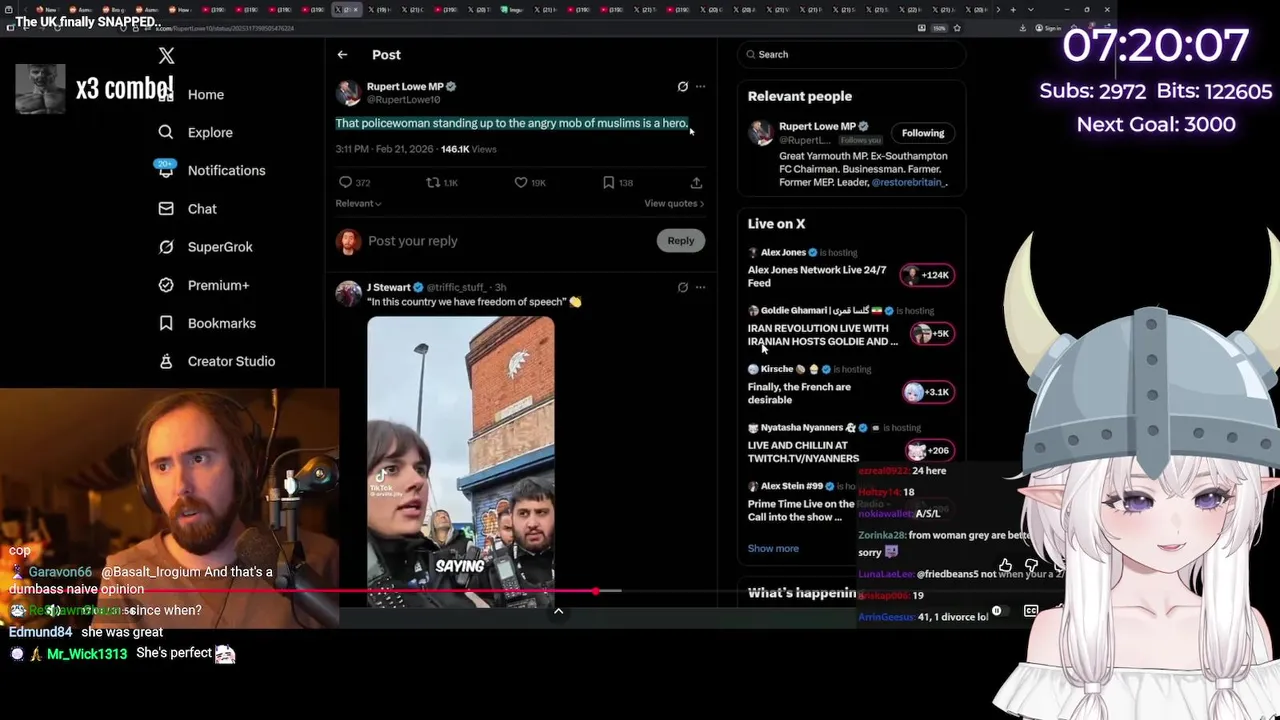Viewport: 1280px width, 720px height.
Task: Open Notifications in the sidebar
Action: [x=211, y=171]
